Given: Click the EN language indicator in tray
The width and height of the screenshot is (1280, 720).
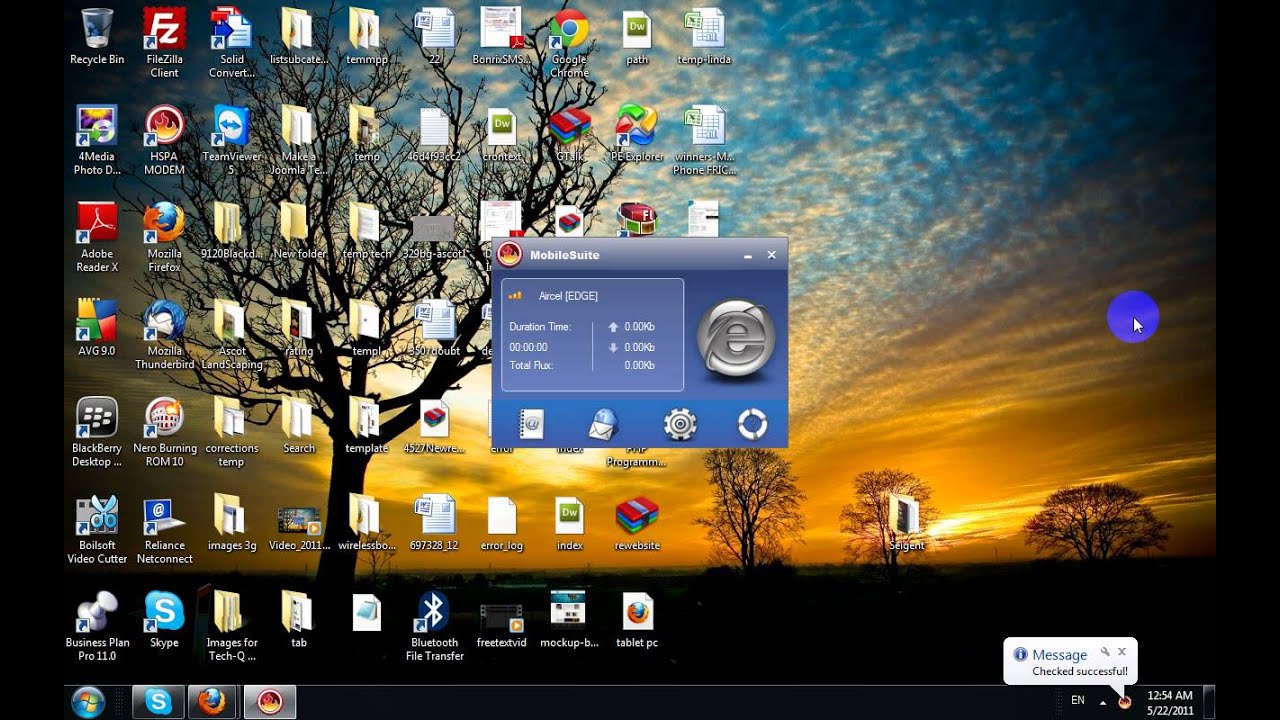Looking at the screenshot, I should (1078, 700).
